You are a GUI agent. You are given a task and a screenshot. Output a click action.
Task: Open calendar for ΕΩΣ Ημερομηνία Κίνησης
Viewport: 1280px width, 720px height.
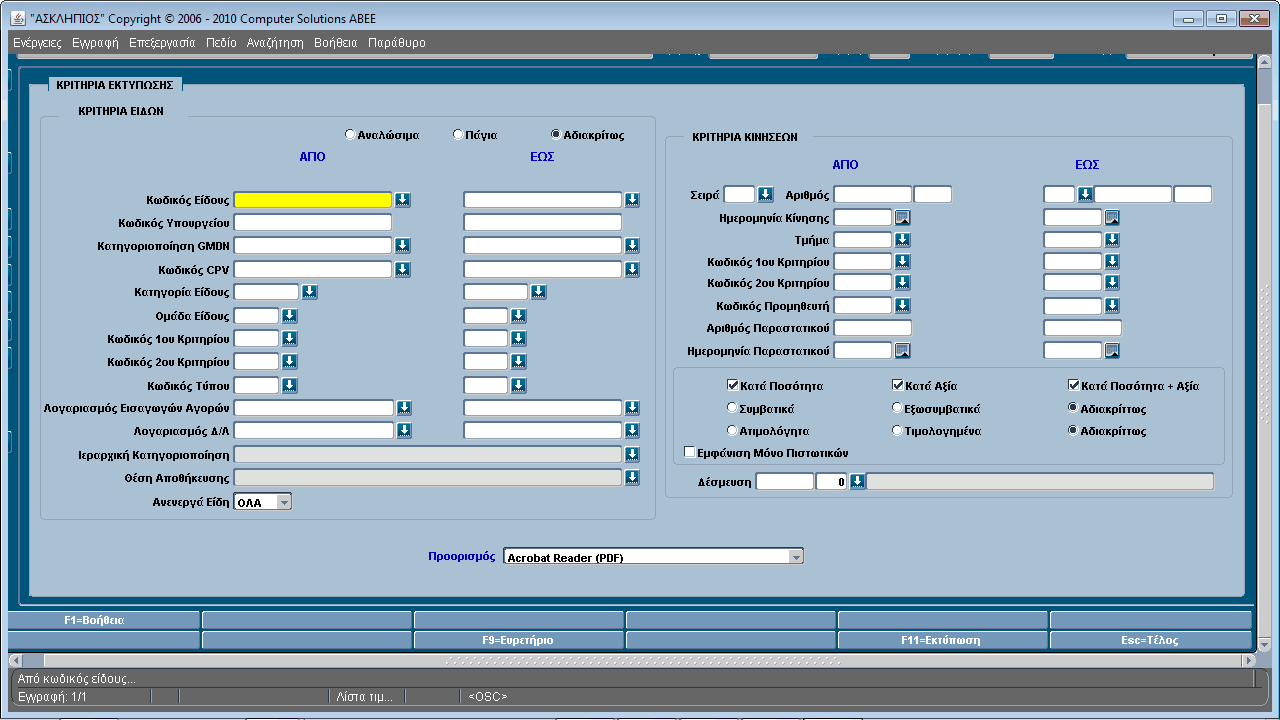(x=1112, y=217)
